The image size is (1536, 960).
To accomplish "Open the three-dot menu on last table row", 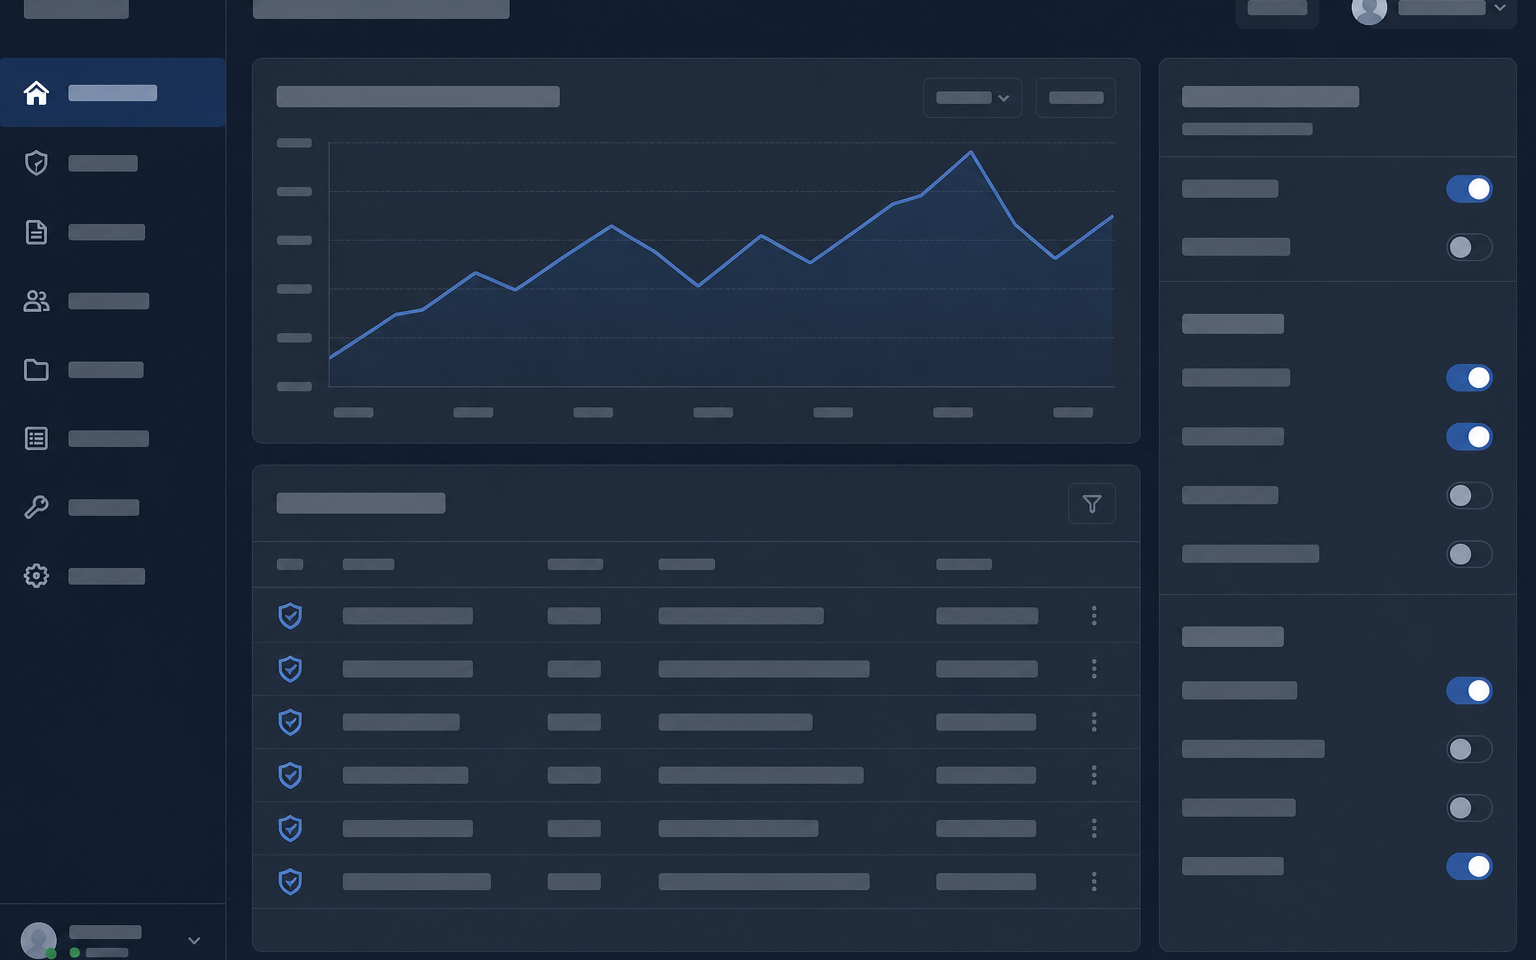I will (x=1094, y=882).
